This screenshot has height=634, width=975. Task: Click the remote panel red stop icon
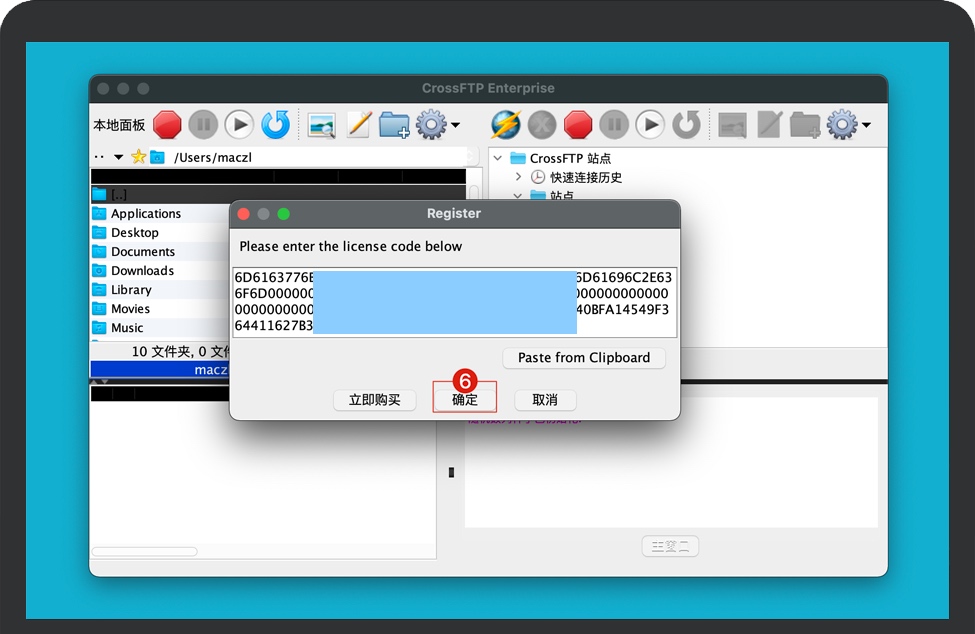point(578,125)
